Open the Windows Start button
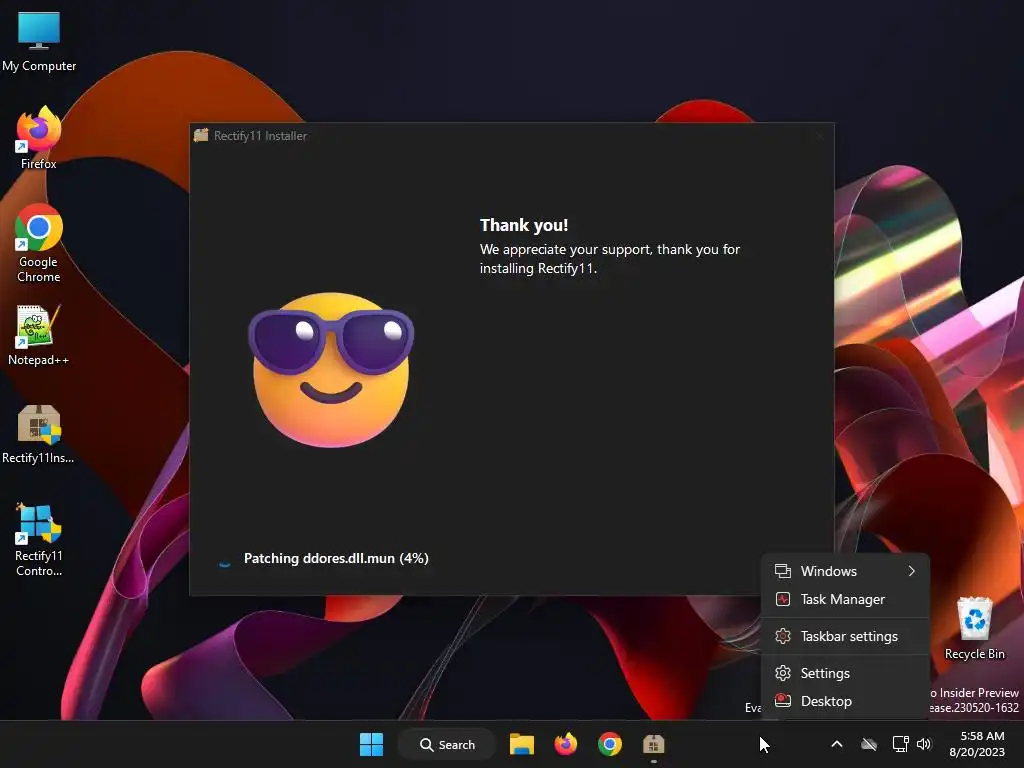Screen dimensions: 1024x768 372,744
